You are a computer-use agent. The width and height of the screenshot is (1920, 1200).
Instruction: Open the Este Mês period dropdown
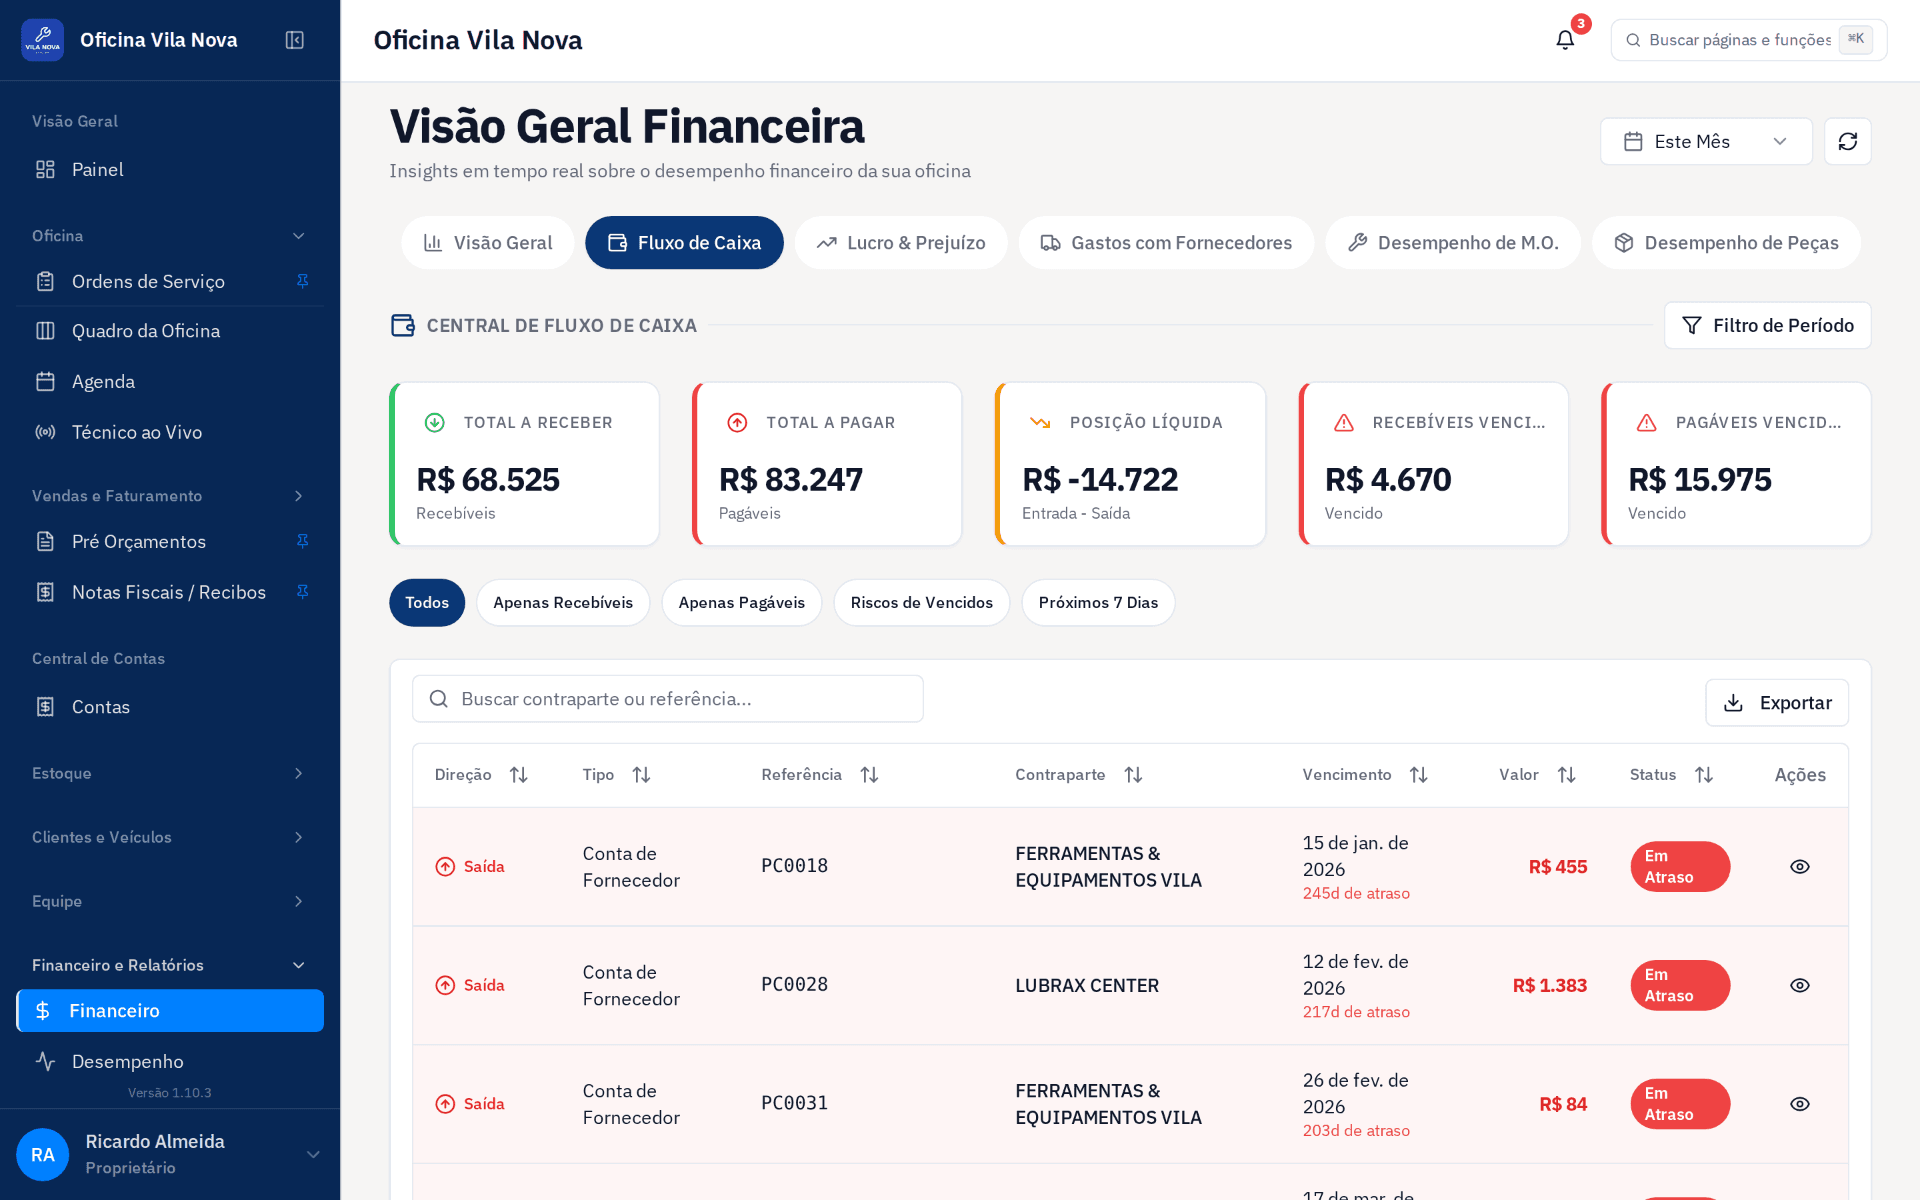pos(1706,141)
